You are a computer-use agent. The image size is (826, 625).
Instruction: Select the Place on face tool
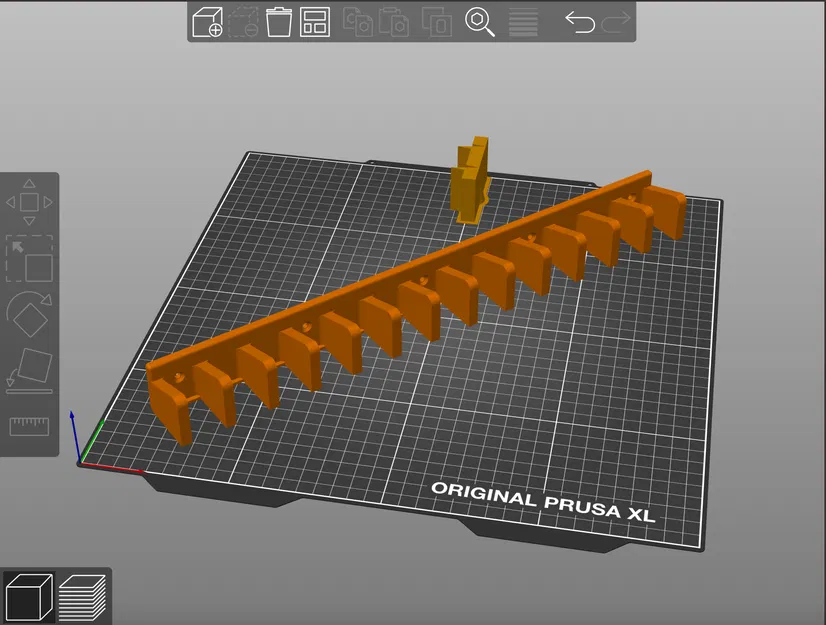tap(30, 371)
